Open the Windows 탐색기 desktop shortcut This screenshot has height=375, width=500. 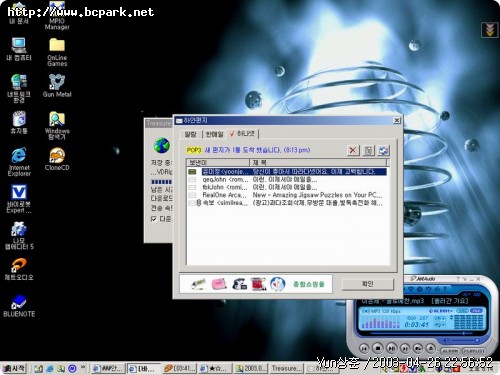click(57, 125)
